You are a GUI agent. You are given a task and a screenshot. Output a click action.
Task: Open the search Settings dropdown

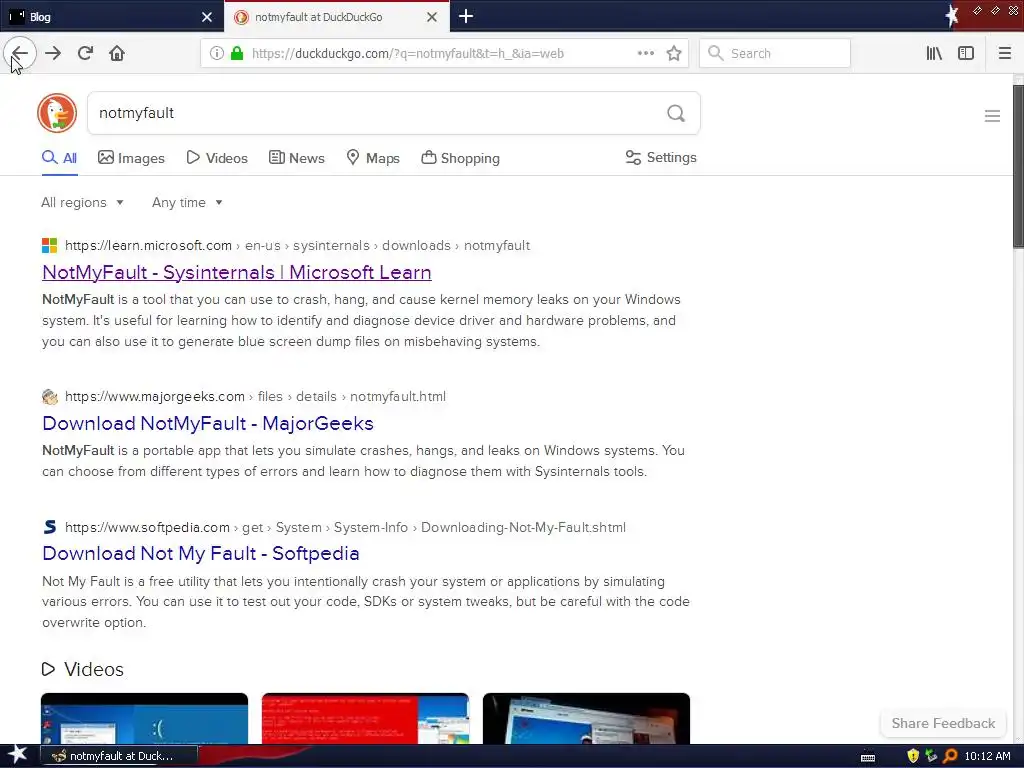point(661,157)
